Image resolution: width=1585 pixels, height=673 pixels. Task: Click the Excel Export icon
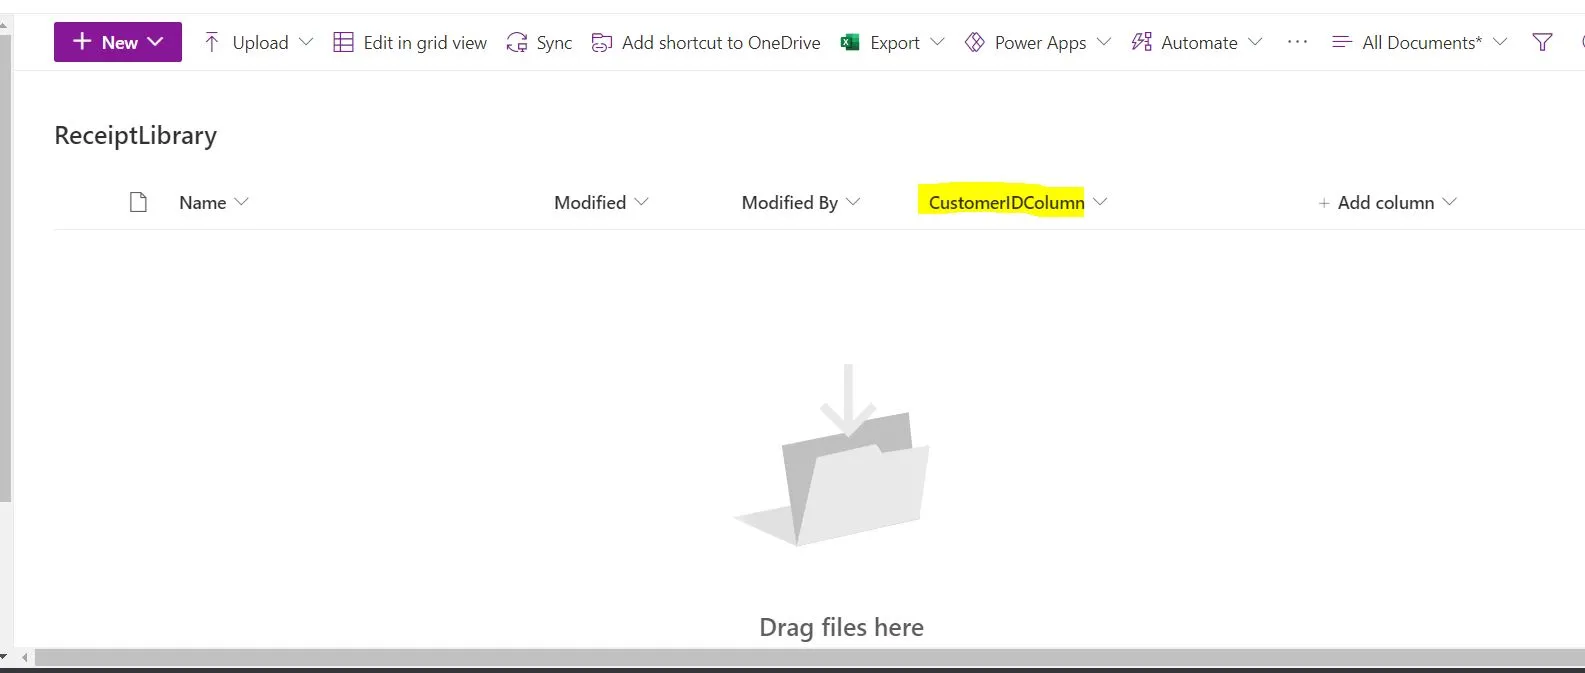click(x=850, y=42)
